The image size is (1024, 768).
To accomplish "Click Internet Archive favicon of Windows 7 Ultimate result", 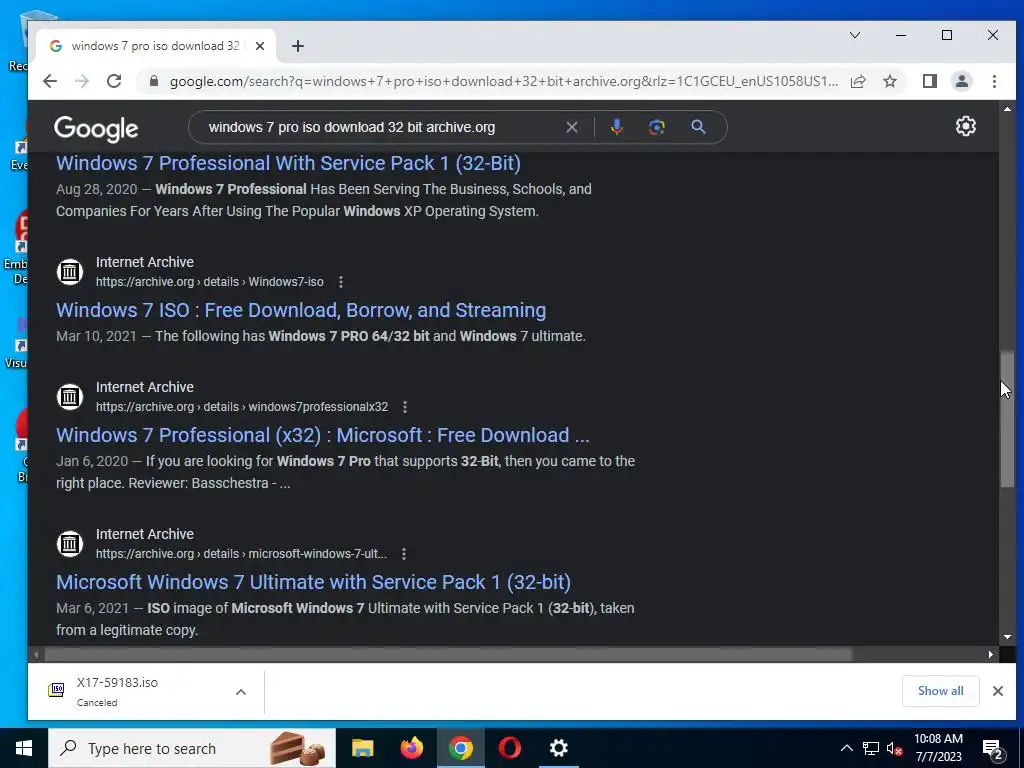I will pyautogui.click(x=70, y=543).
